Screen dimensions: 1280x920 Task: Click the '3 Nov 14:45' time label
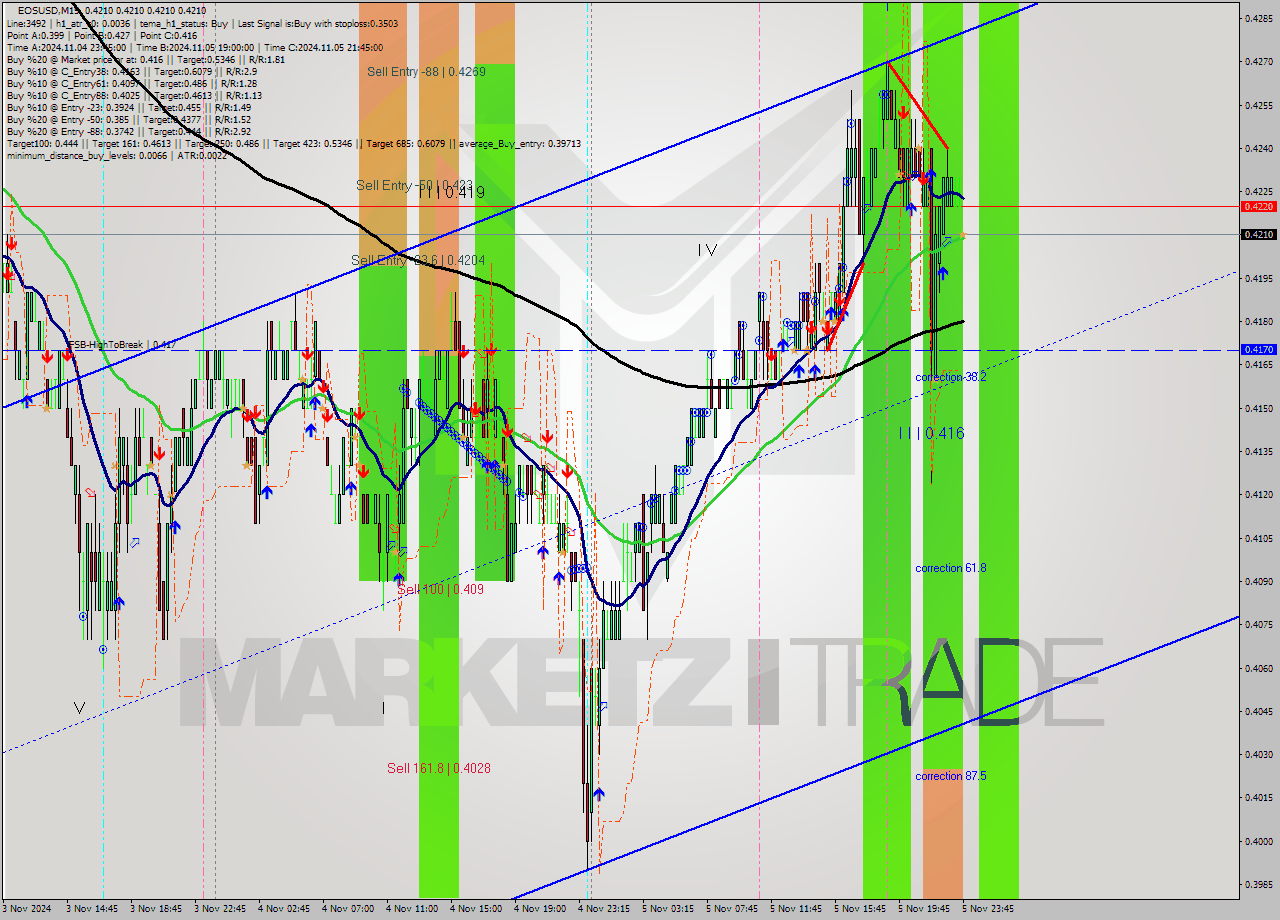click(92, 909)
